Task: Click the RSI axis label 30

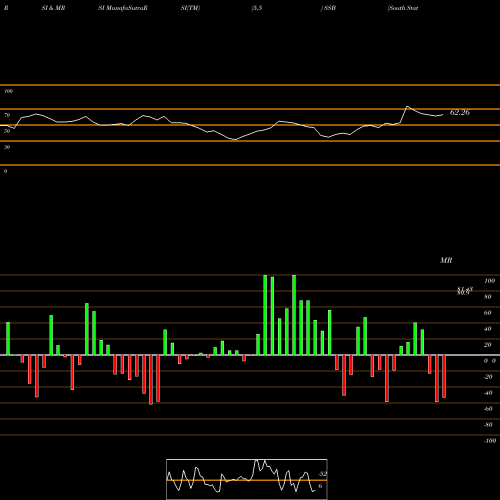Action: (7, 147)
